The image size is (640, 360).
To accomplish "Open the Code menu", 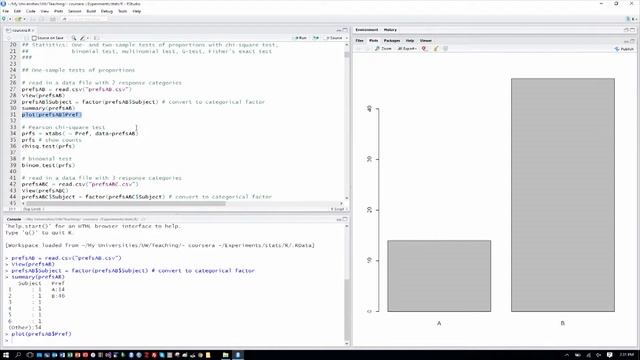I will tap(31, 11).
